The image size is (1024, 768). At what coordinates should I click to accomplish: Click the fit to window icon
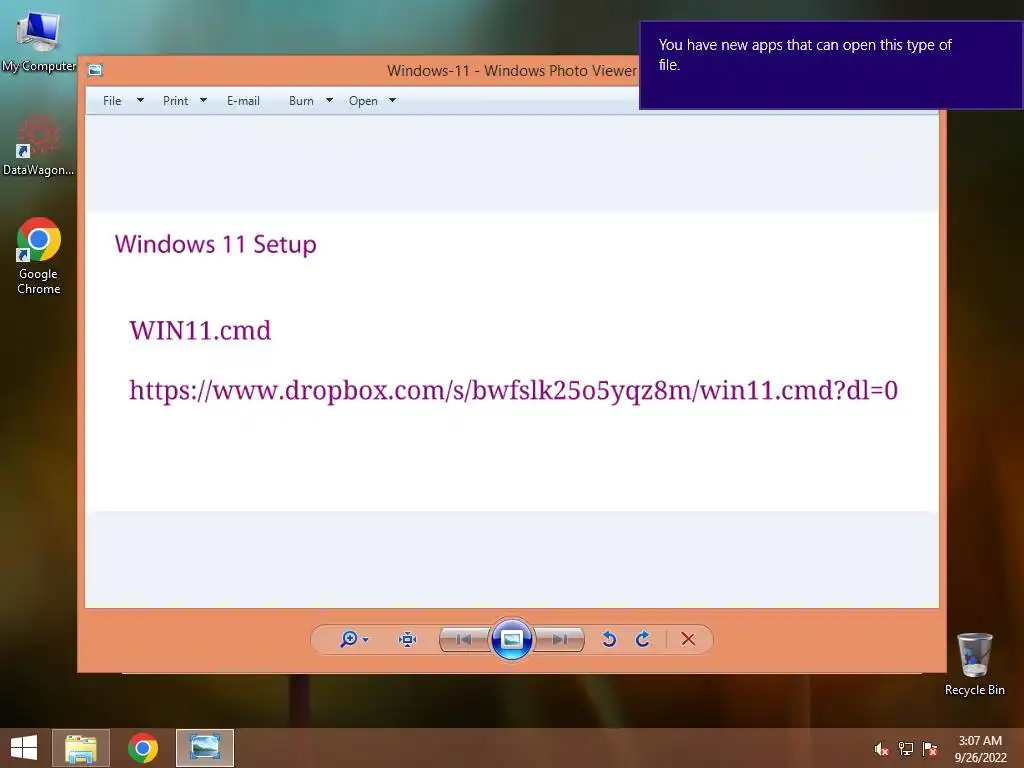(x=408, y=639)
